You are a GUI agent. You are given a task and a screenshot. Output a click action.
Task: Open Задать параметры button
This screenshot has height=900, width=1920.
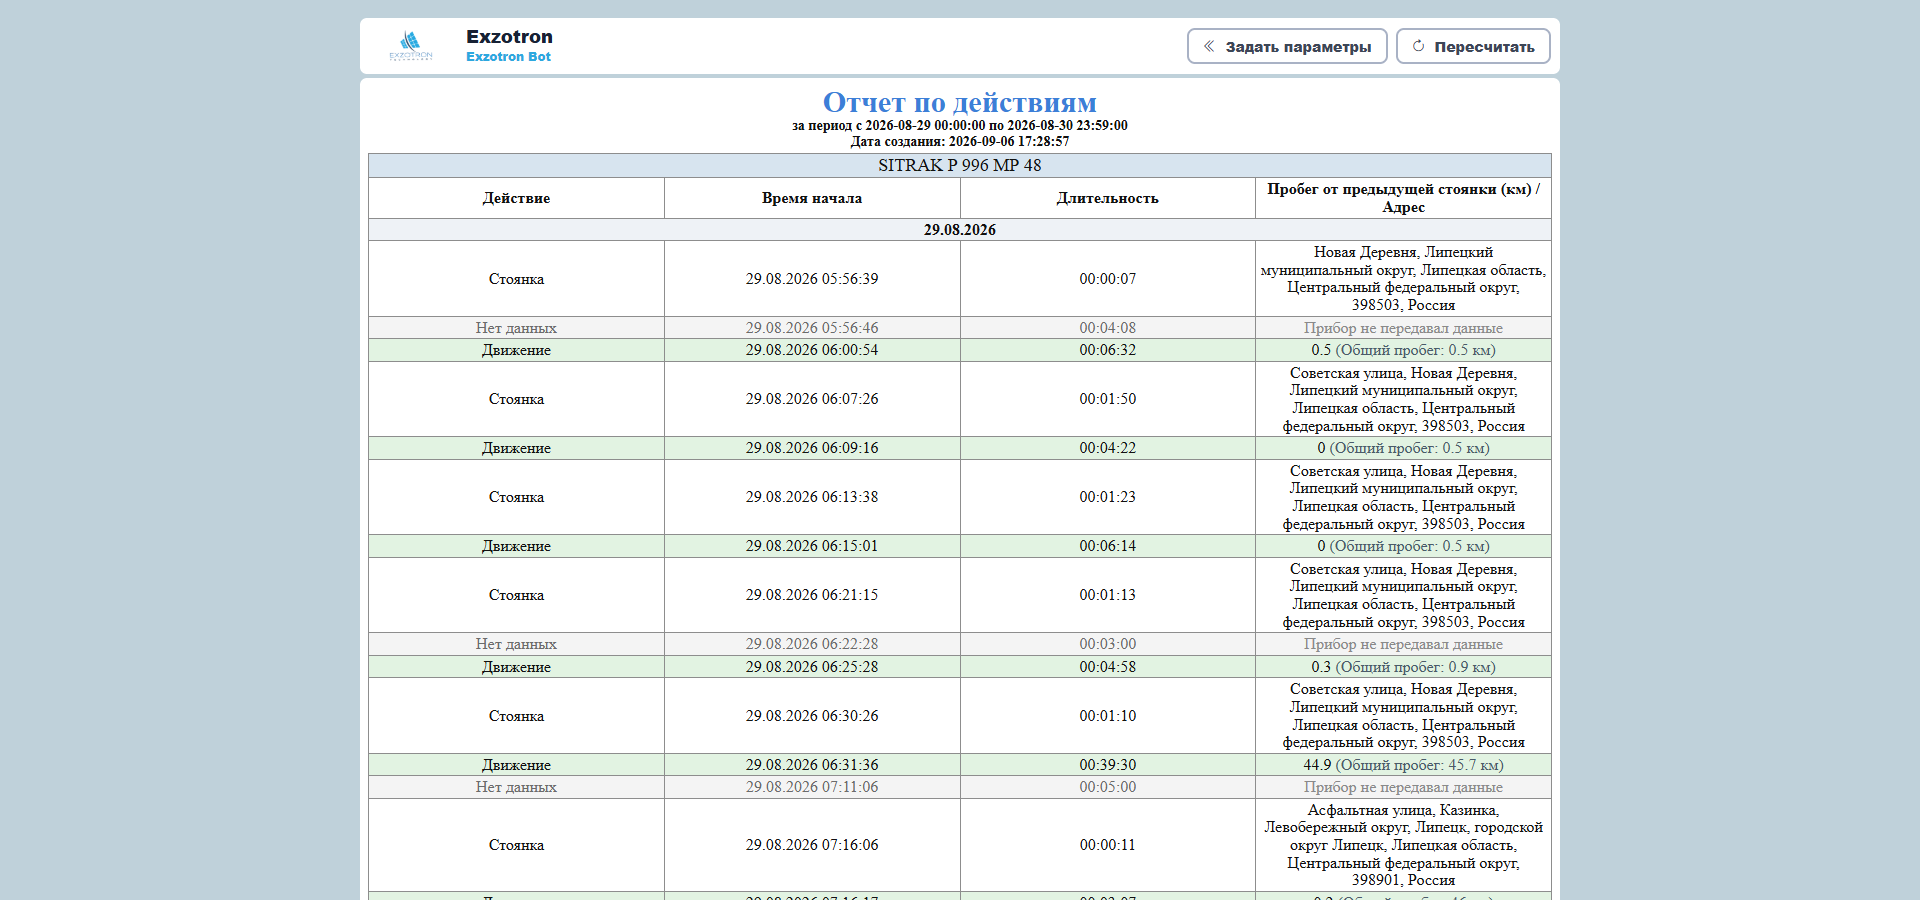point(1287,46)
